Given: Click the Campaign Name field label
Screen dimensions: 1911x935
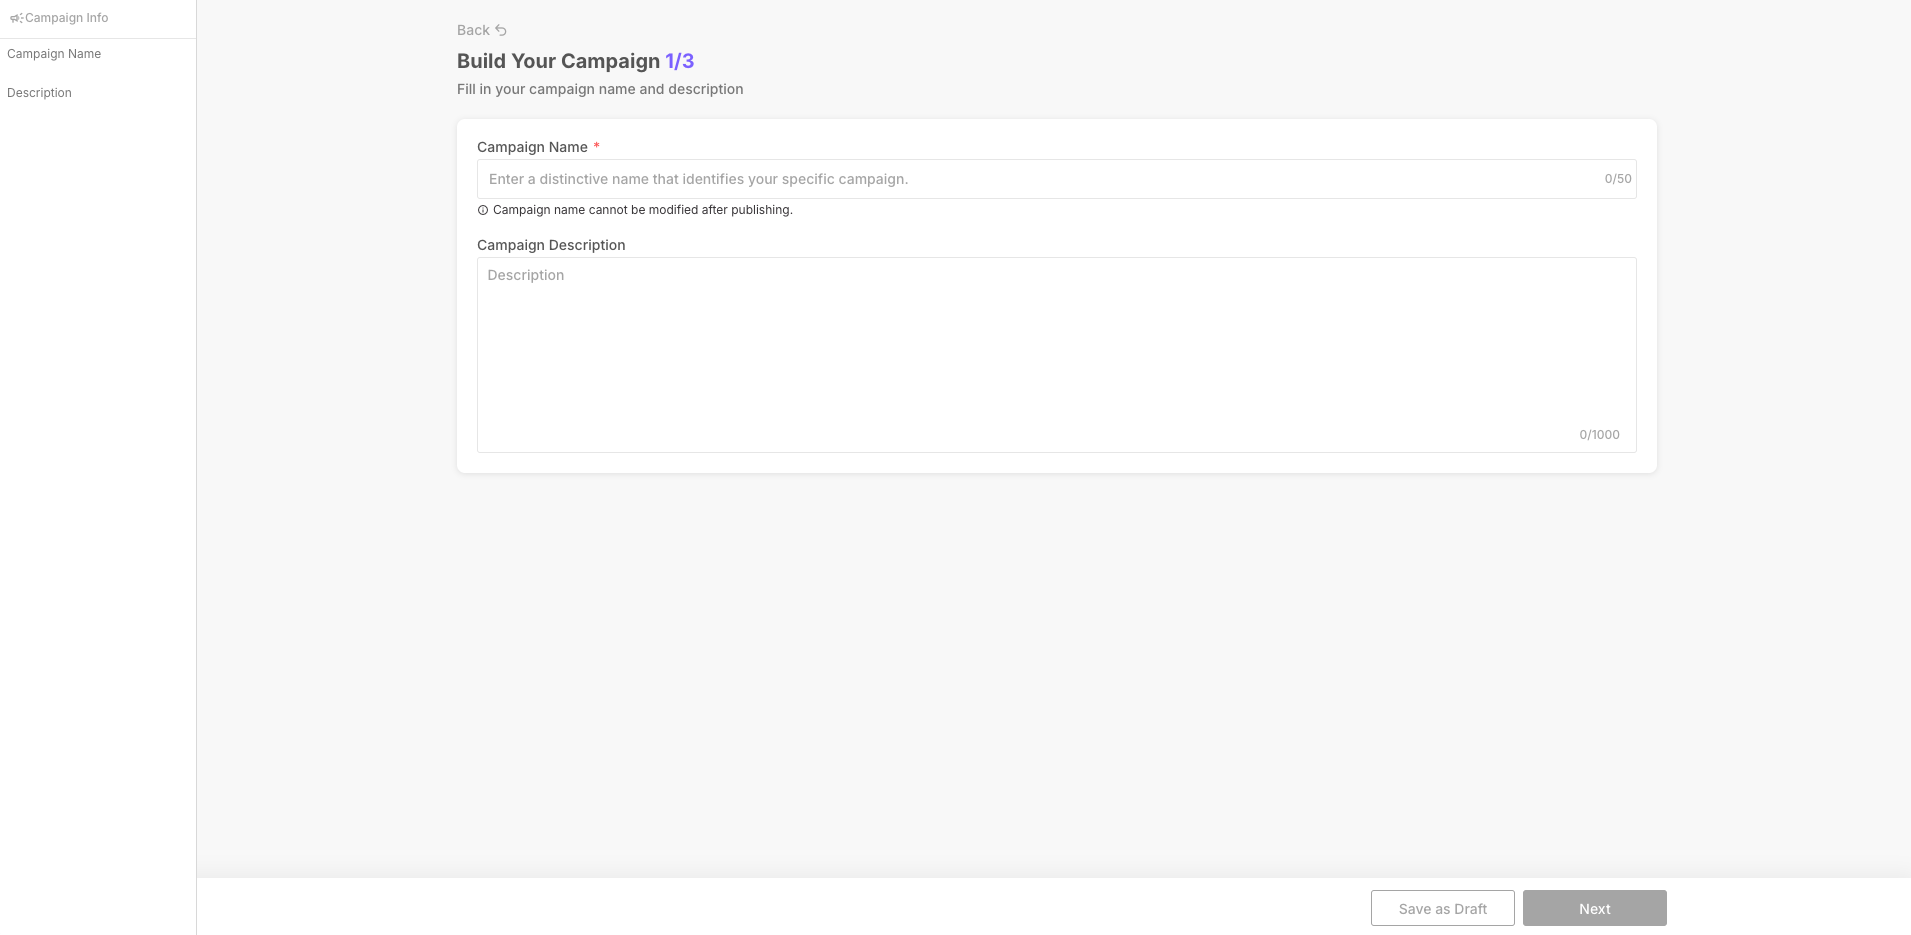Looking at the screenshot, I should (532, 147).
